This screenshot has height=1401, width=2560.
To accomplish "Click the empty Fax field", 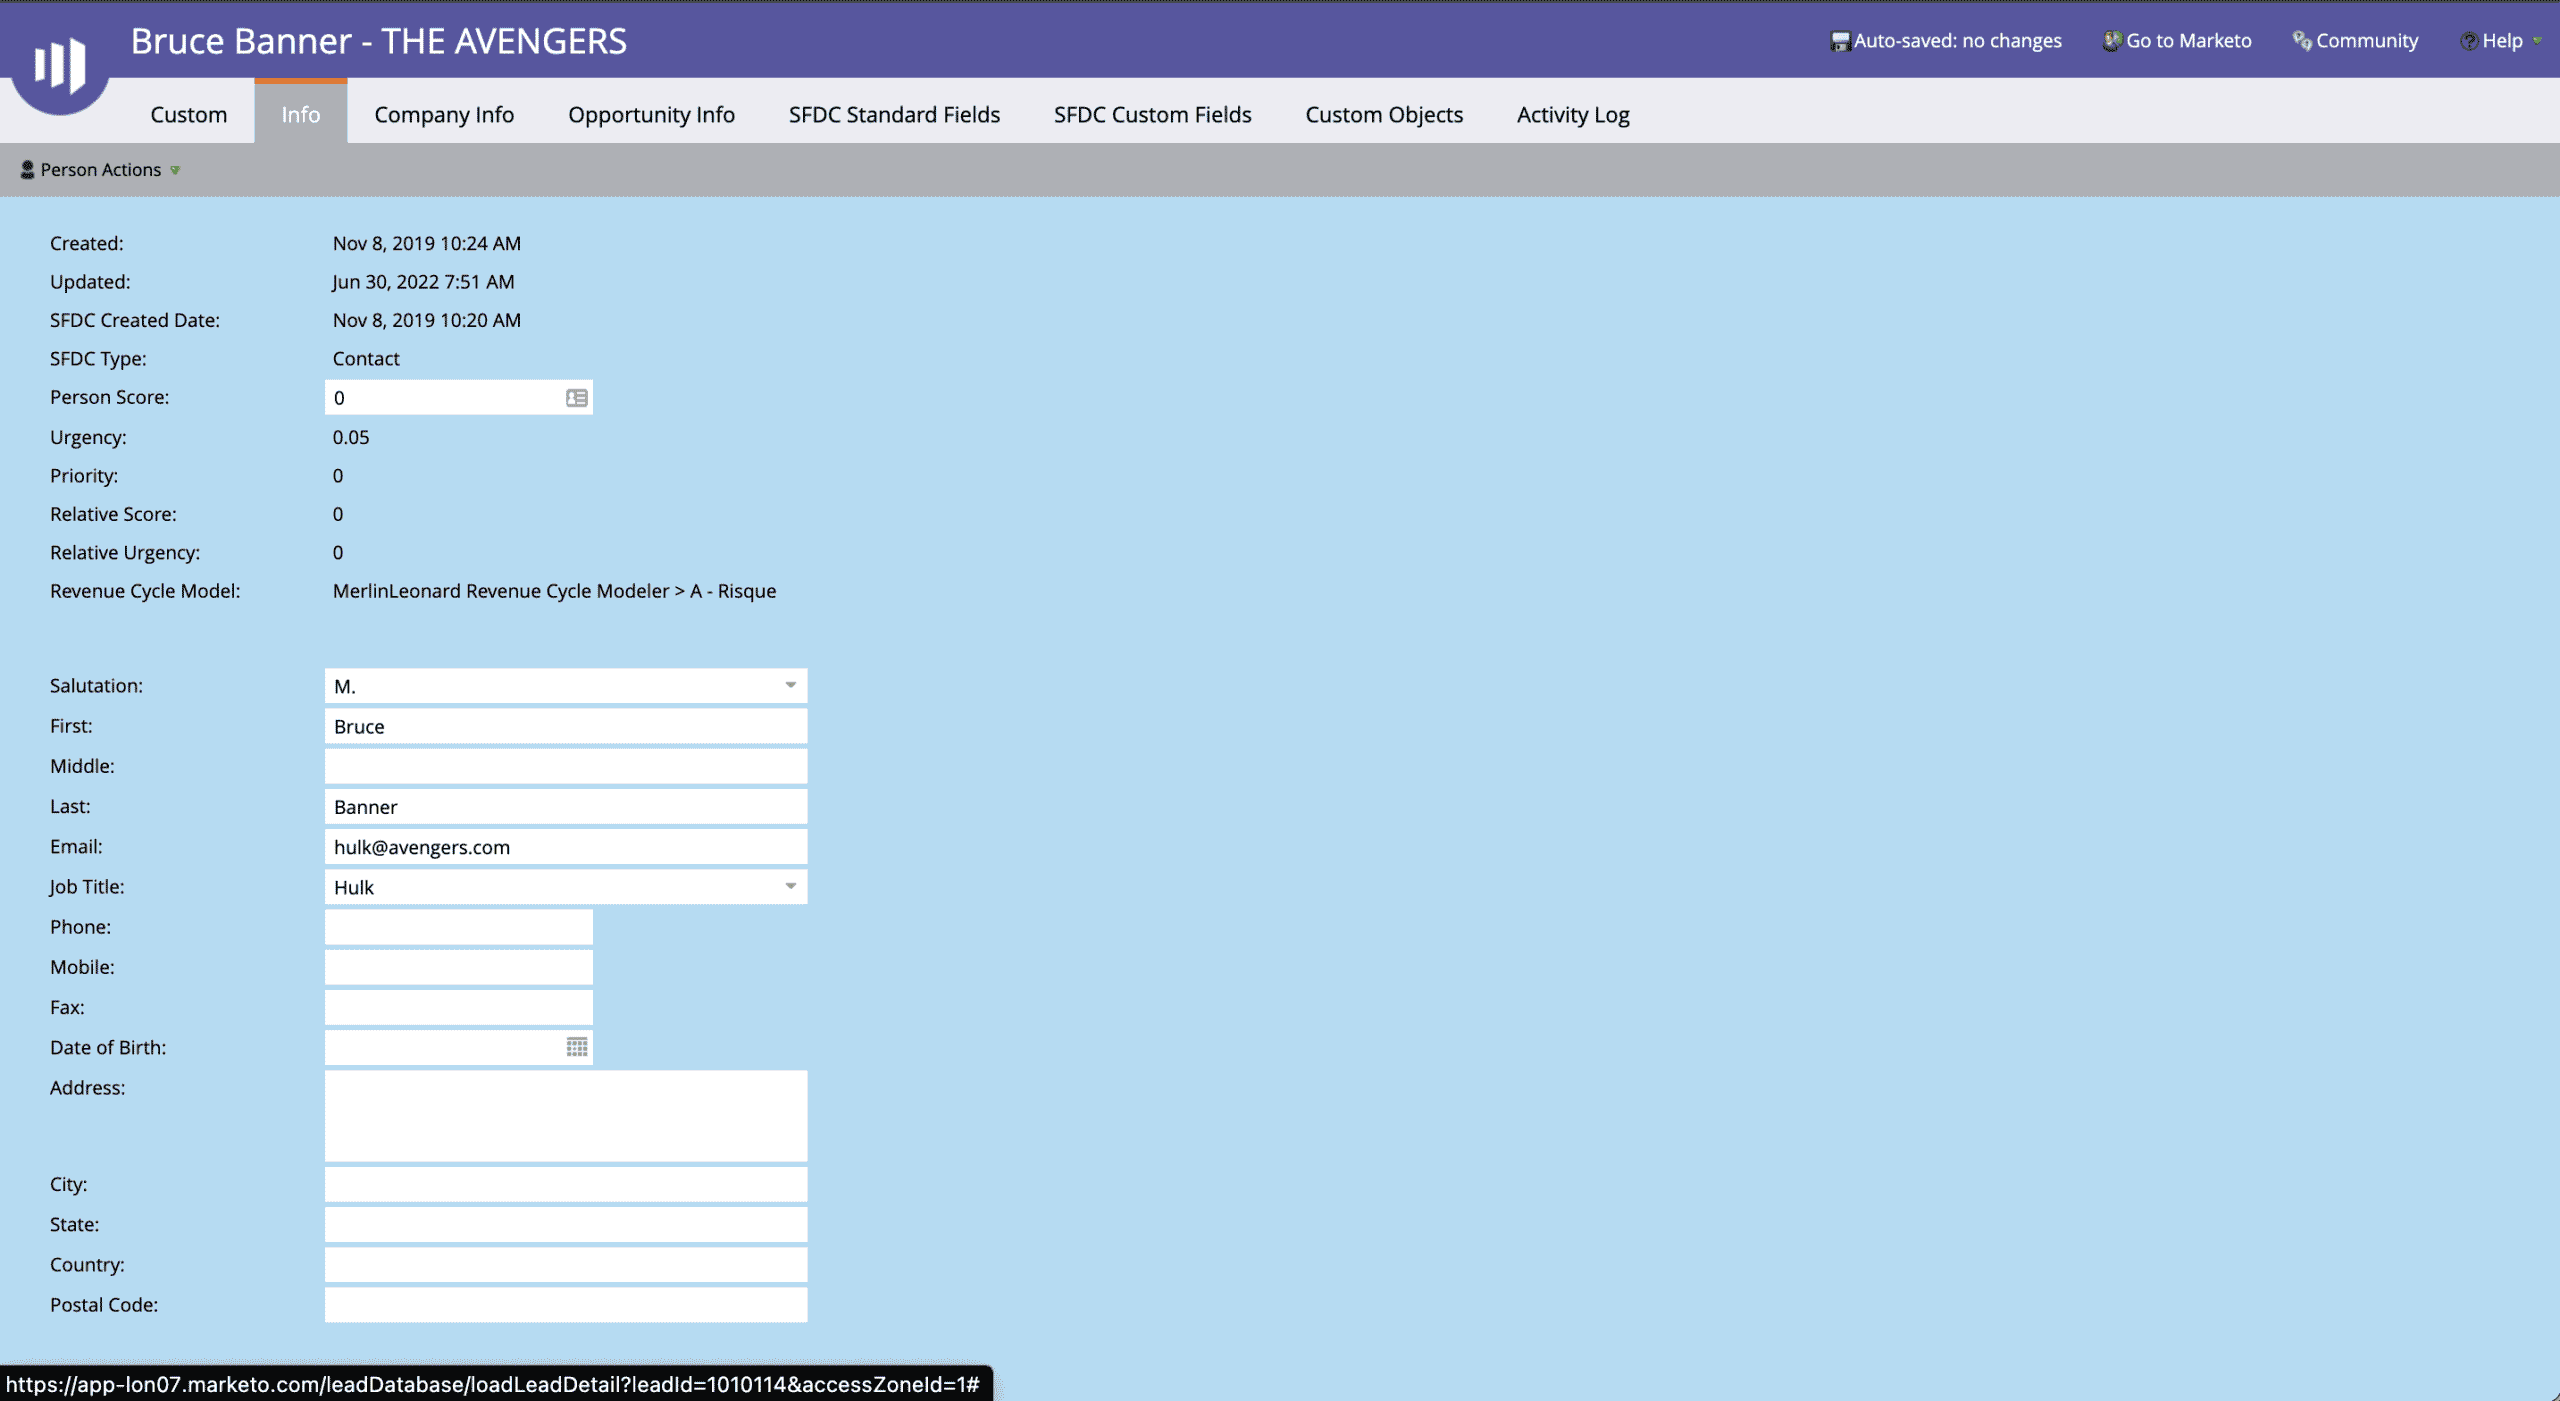I will 459,1006.
